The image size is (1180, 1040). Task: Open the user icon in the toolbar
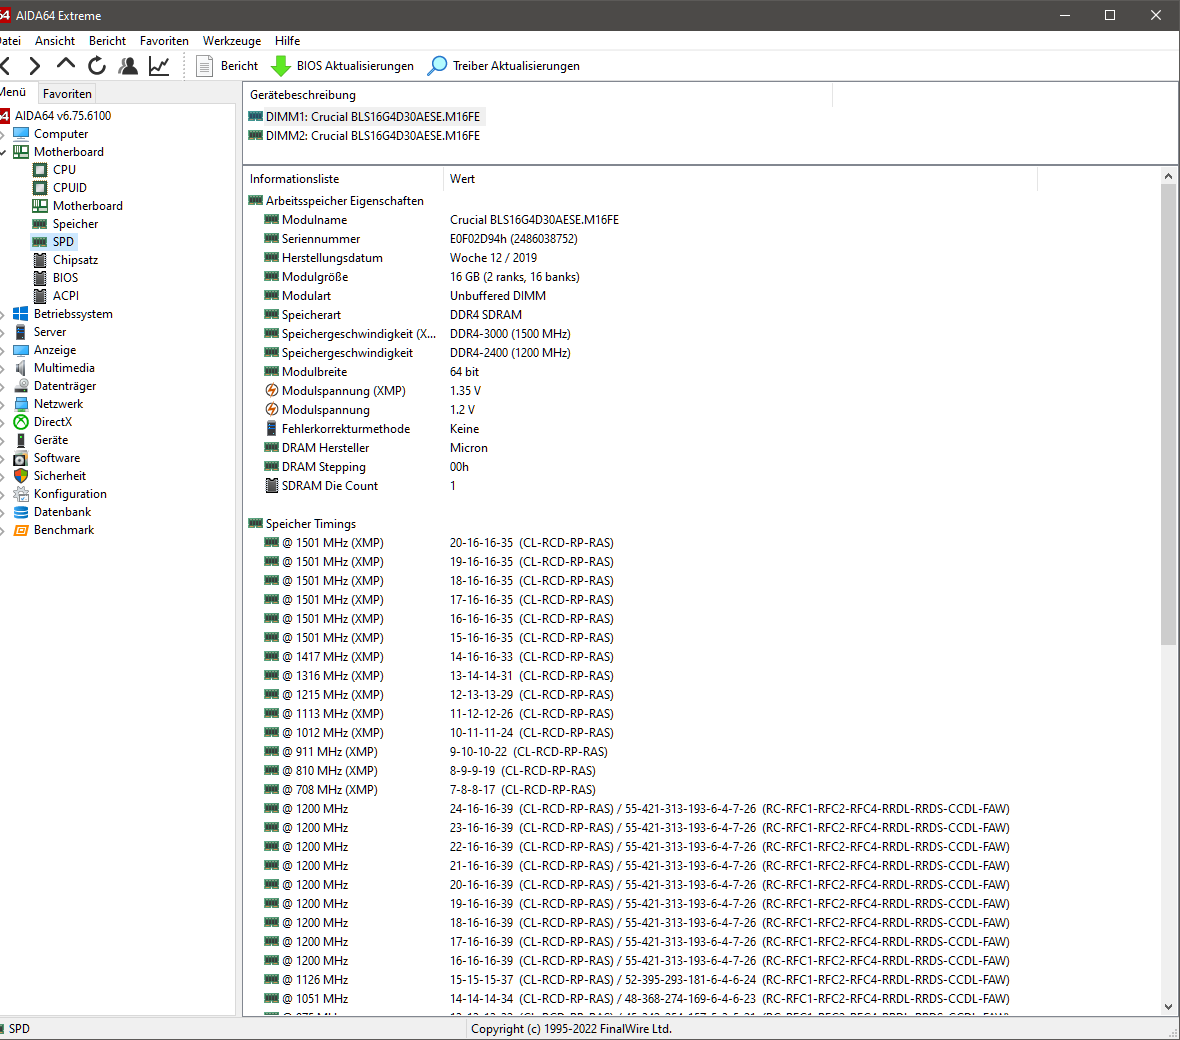pos(128,66)
